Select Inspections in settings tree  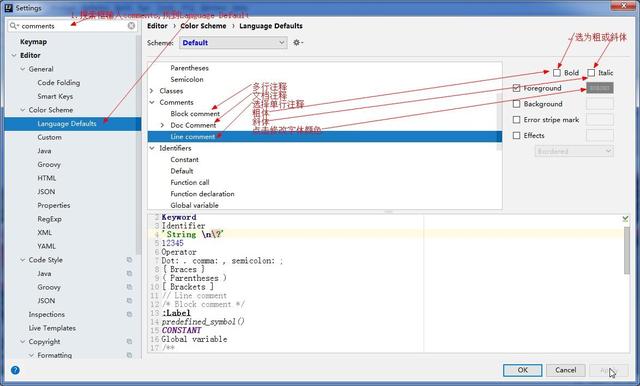click(47, 315)
